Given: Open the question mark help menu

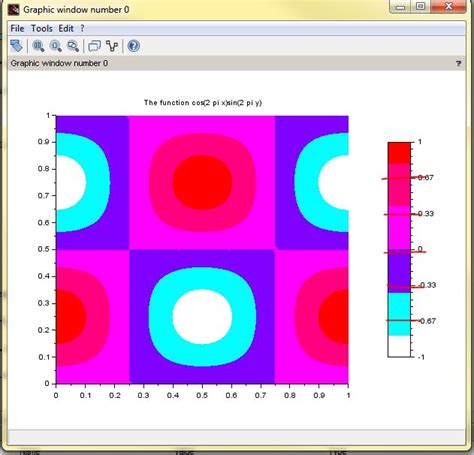Looking at the screenshot, I should click(x=82, y=29).
